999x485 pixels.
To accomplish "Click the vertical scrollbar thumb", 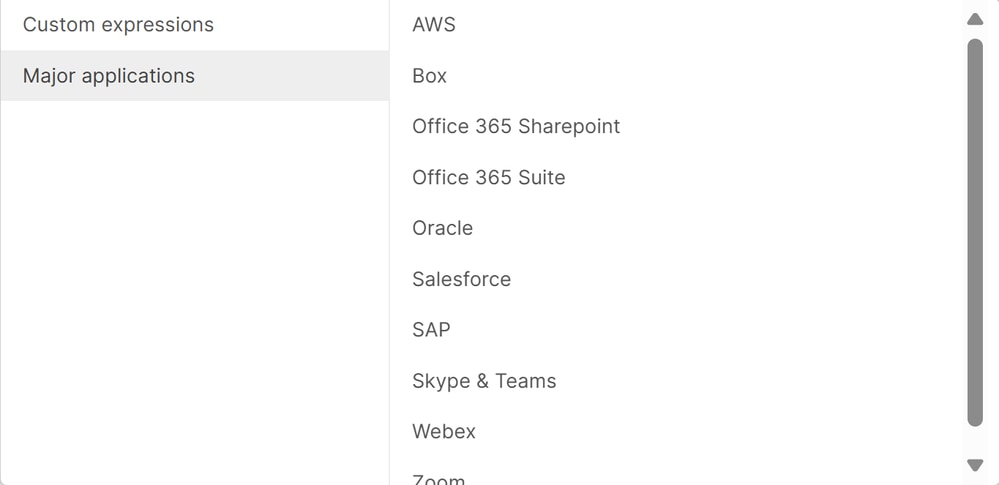I will tap(975, 233).
